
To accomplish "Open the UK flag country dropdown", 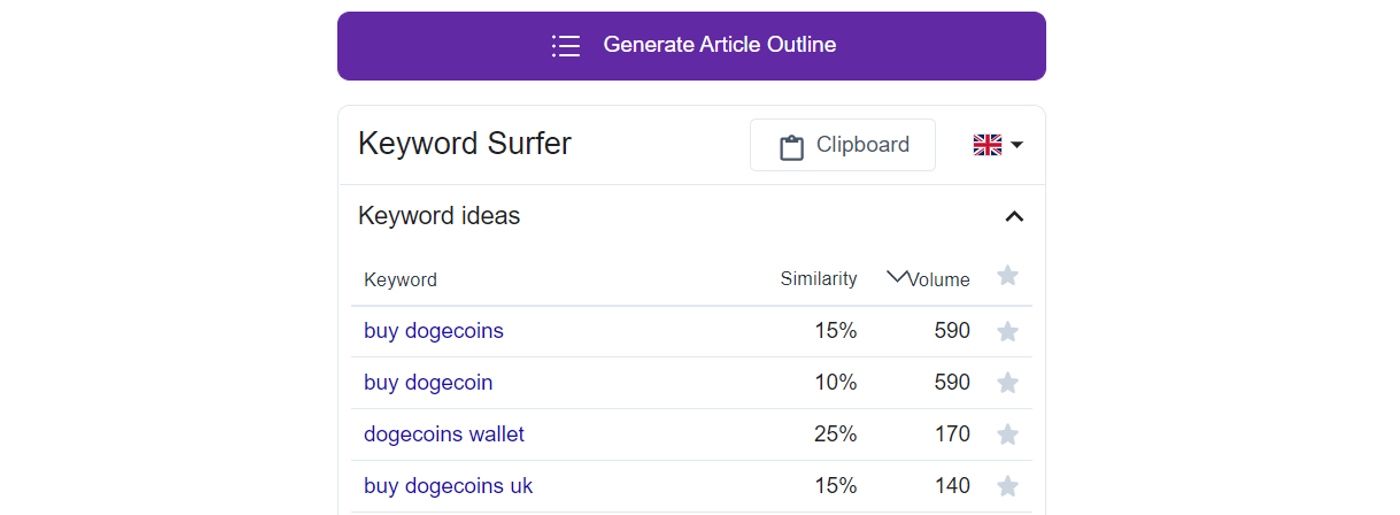I will pyautogui.click(x=997, y=145).
